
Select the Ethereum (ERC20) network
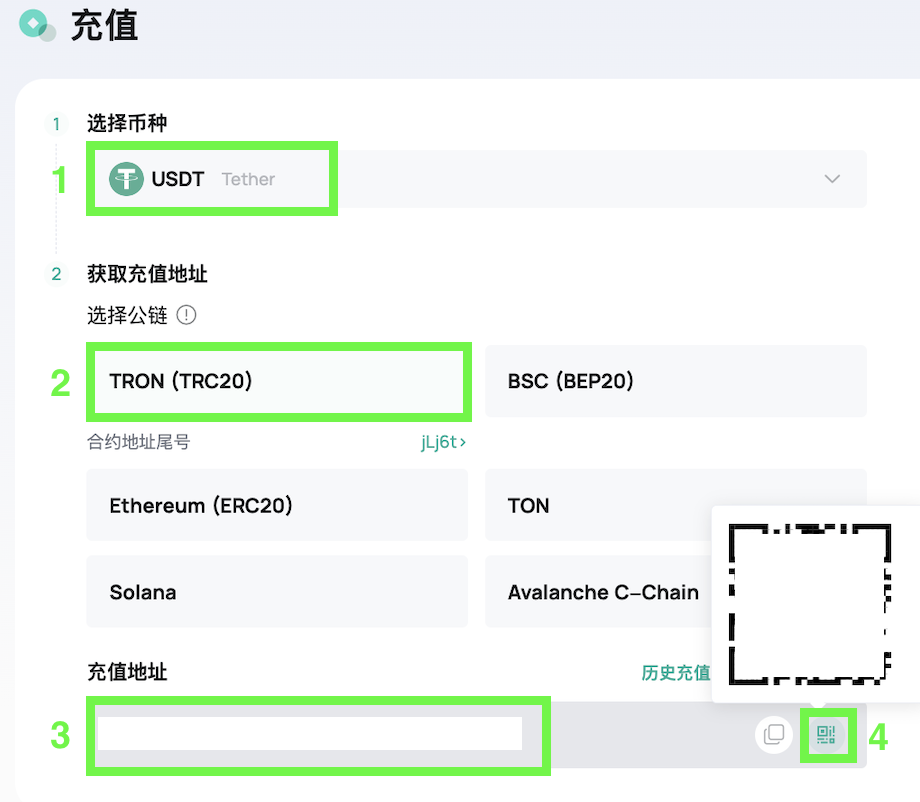278,505
